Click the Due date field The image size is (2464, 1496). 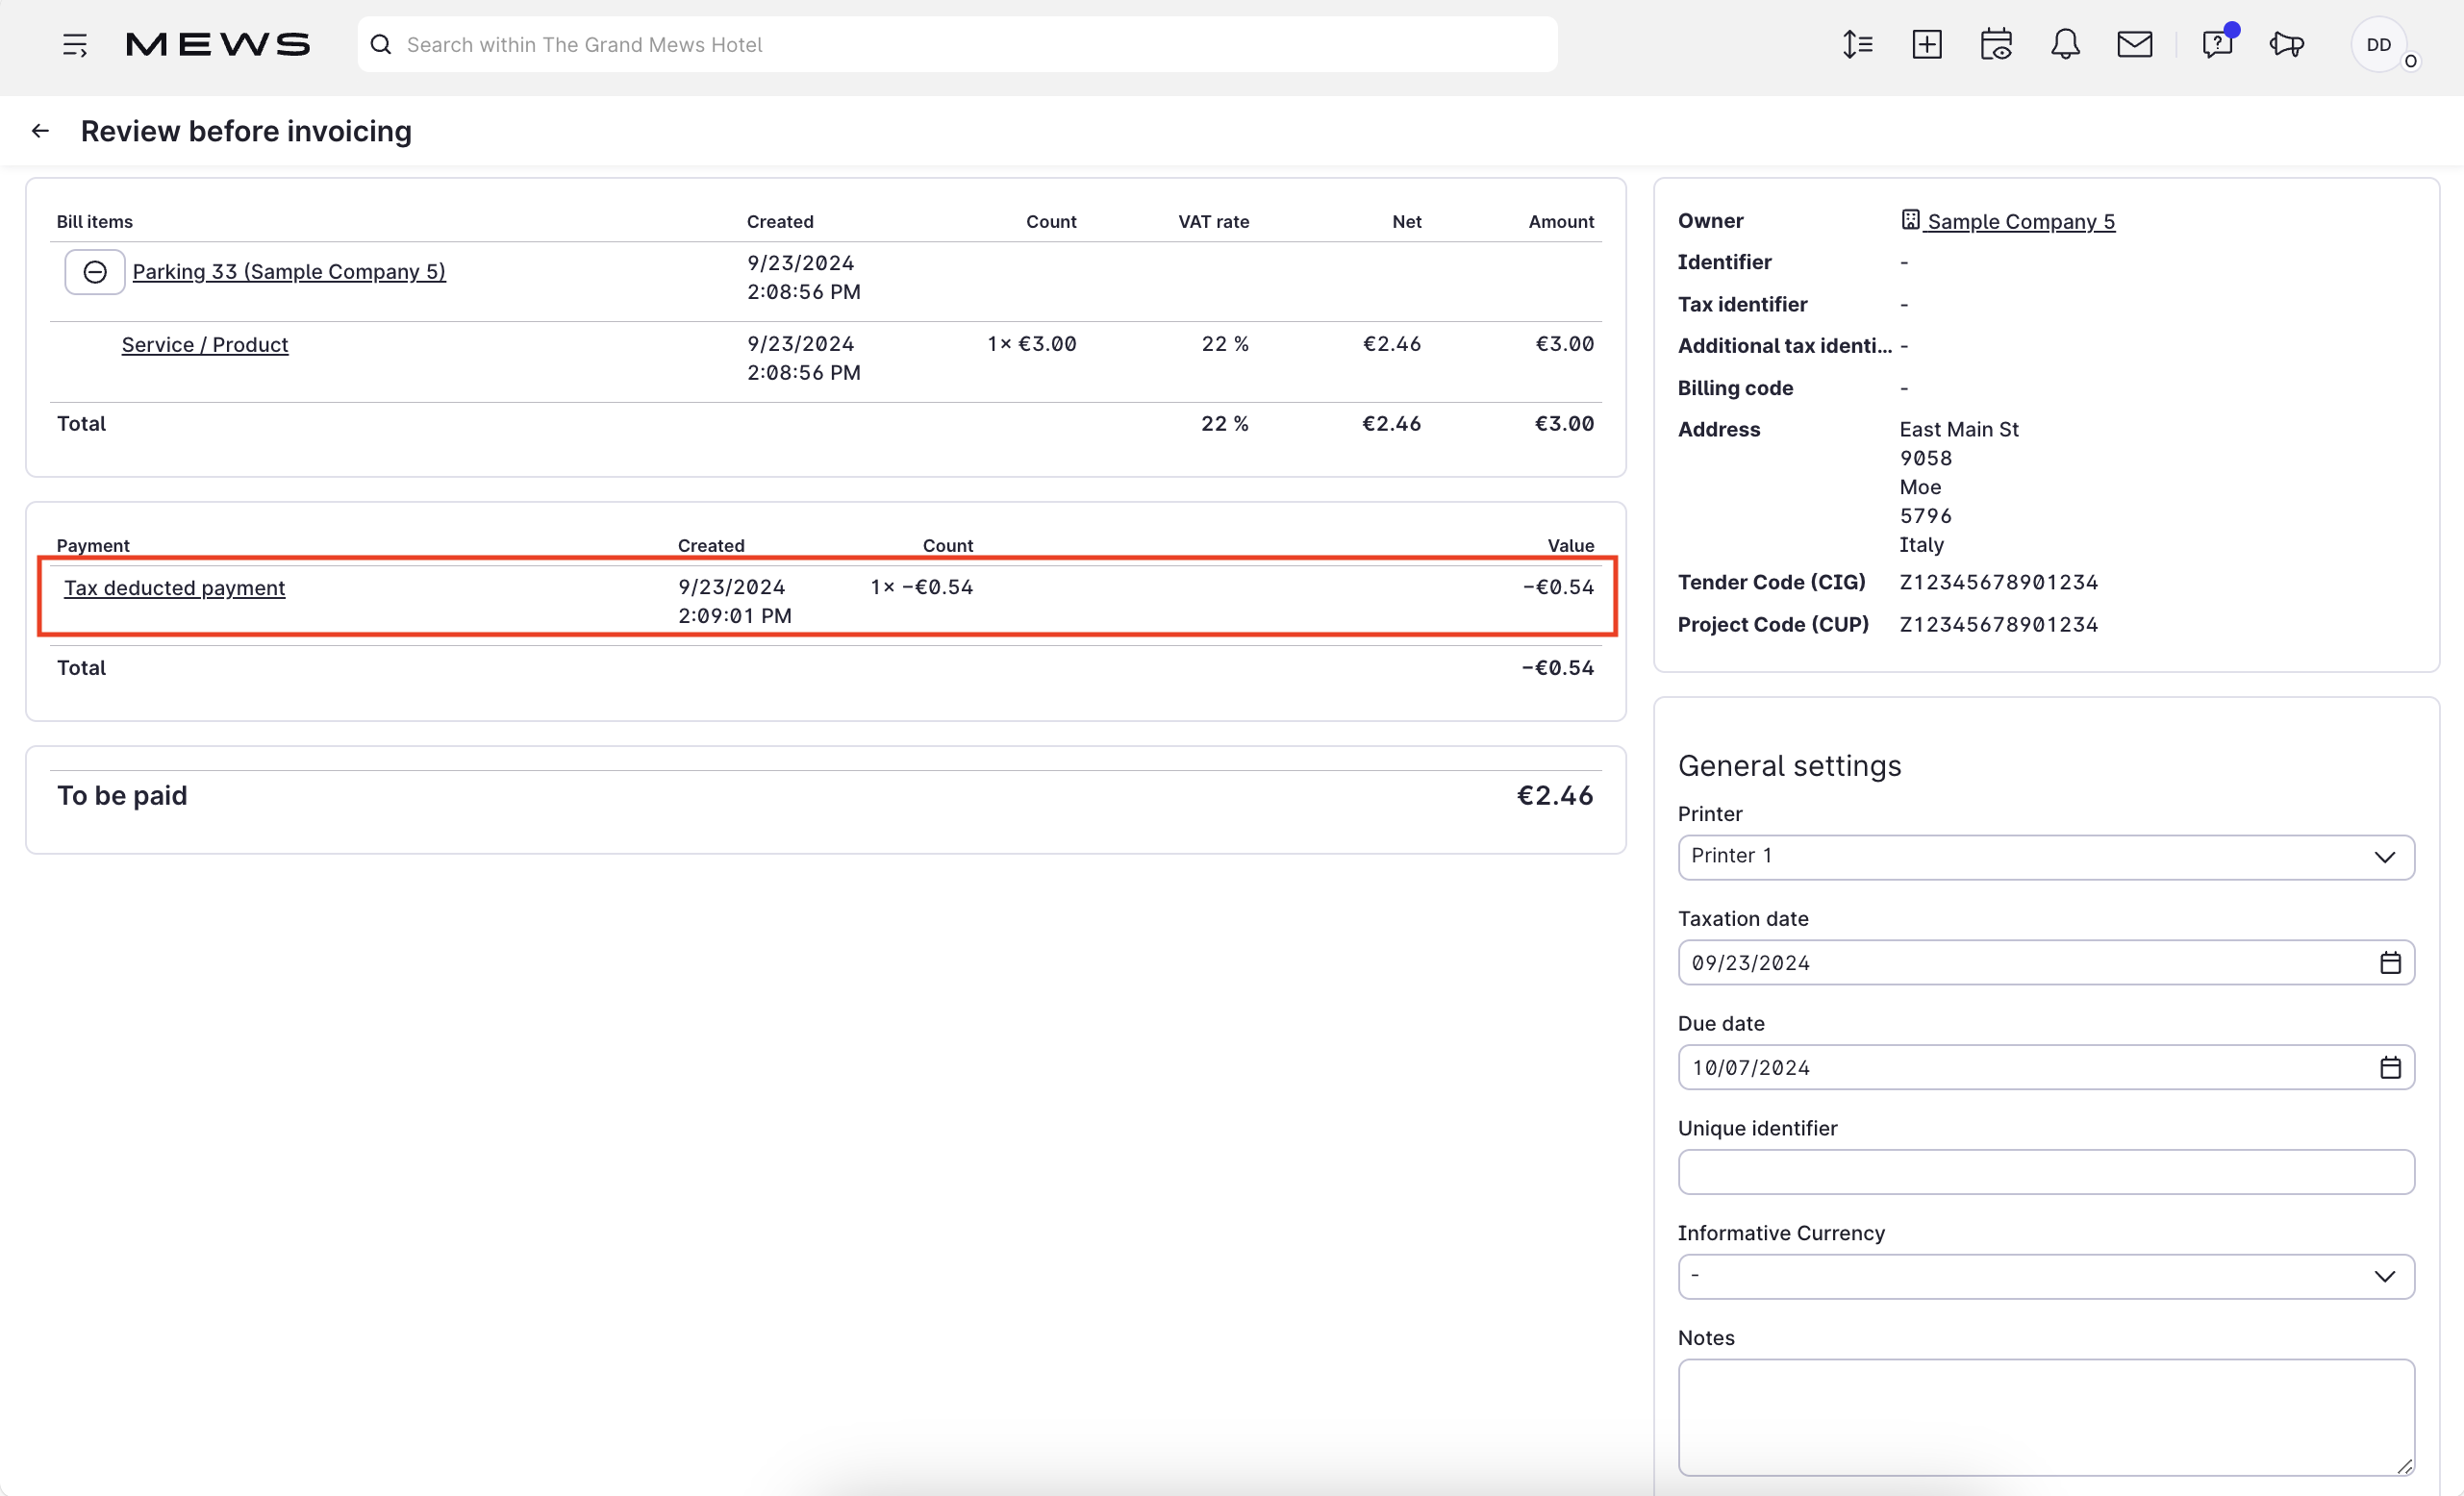[2046, 1068]
